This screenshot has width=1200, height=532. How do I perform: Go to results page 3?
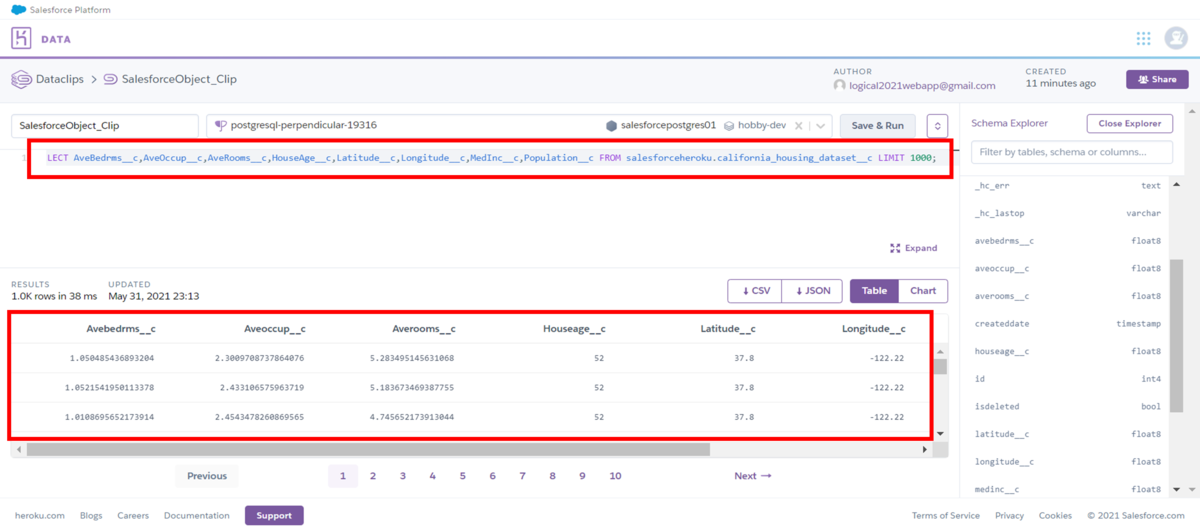click(x=403, y=476)
